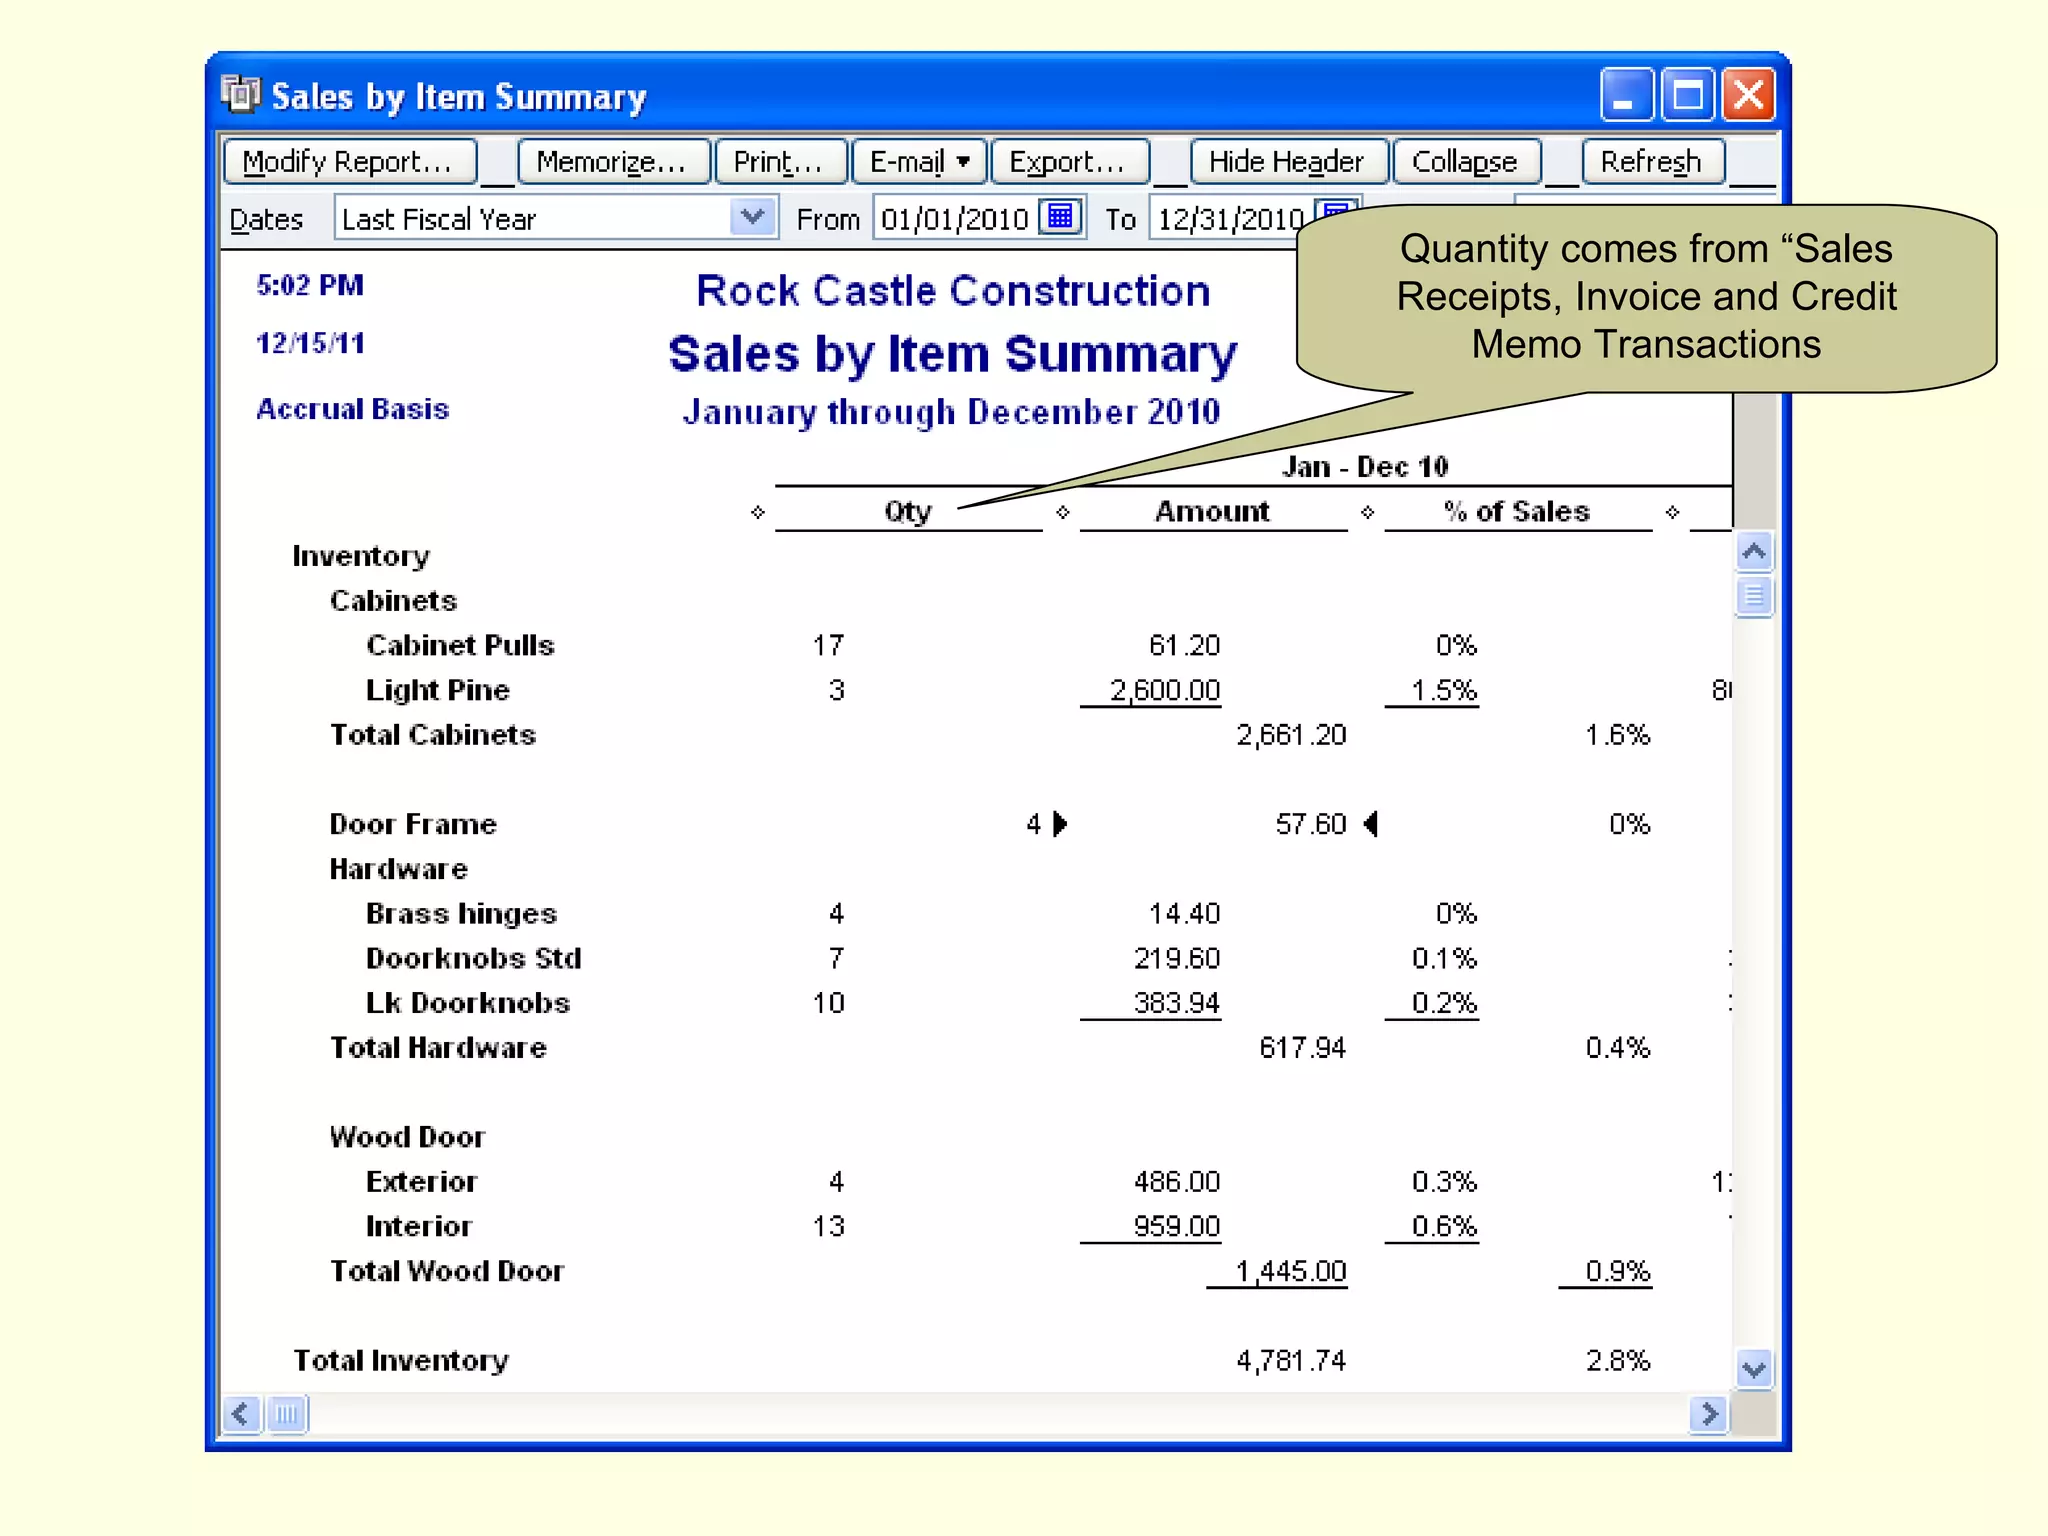
Task: Click Exterior amount 486.00
Action: tap(1177, 1182)
